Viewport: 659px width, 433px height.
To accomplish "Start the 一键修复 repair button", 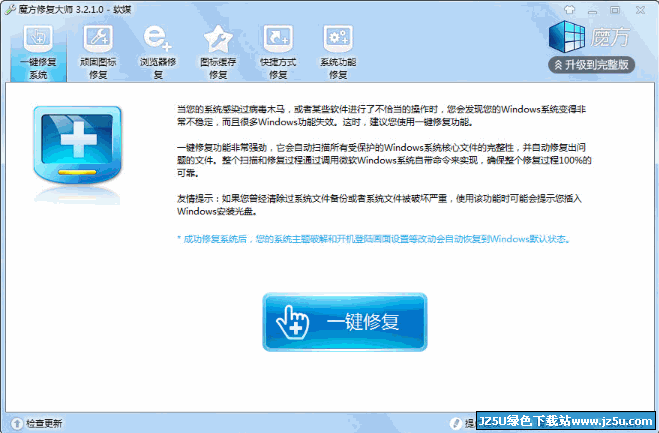I will tap(345, 322).
